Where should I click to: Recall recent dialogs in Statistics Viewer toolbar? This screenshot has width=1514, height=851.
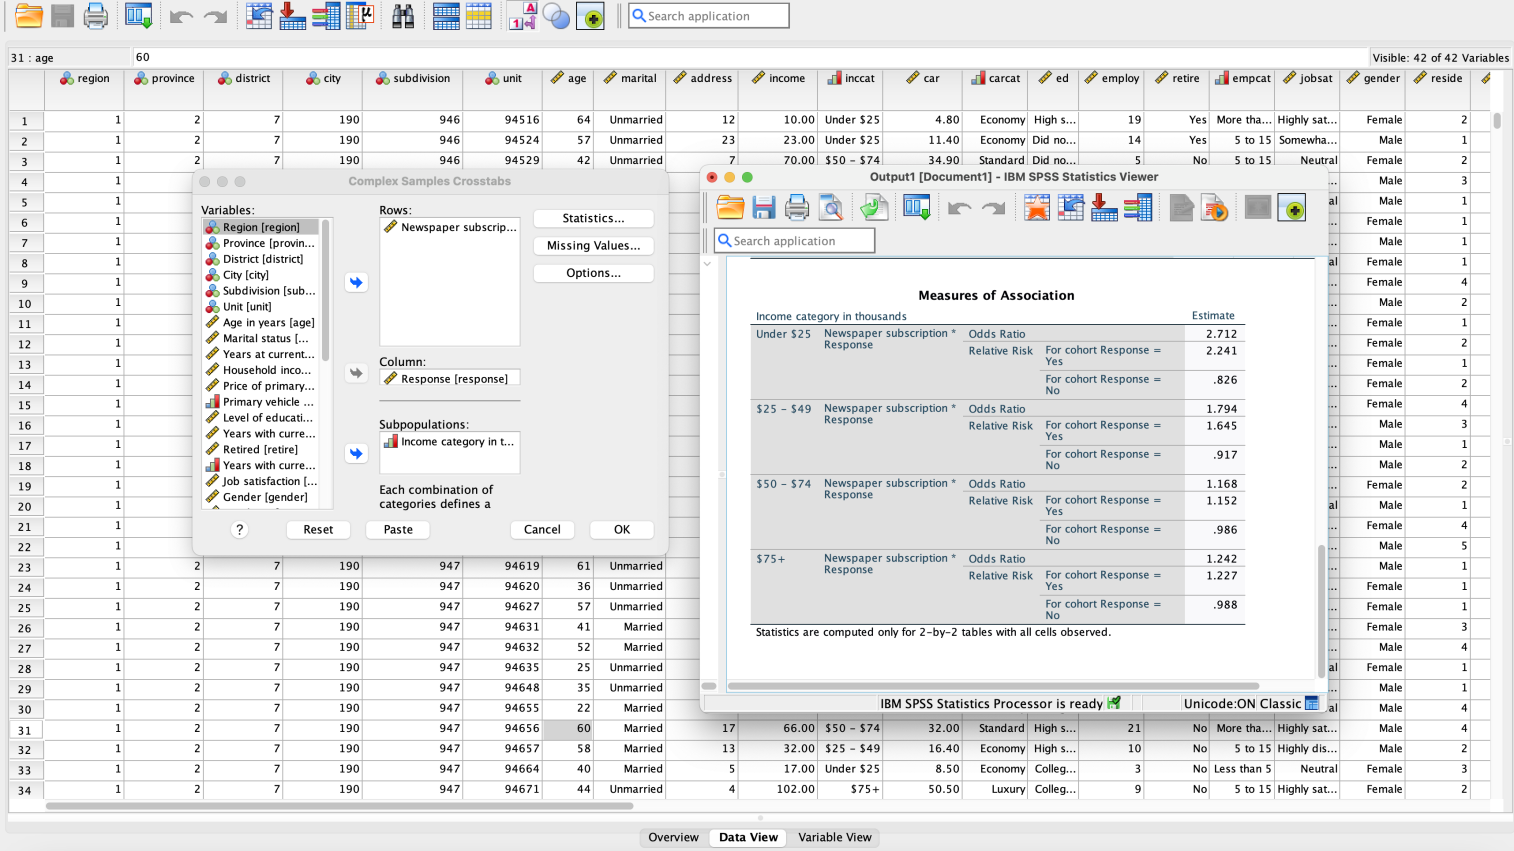(917, 208)
